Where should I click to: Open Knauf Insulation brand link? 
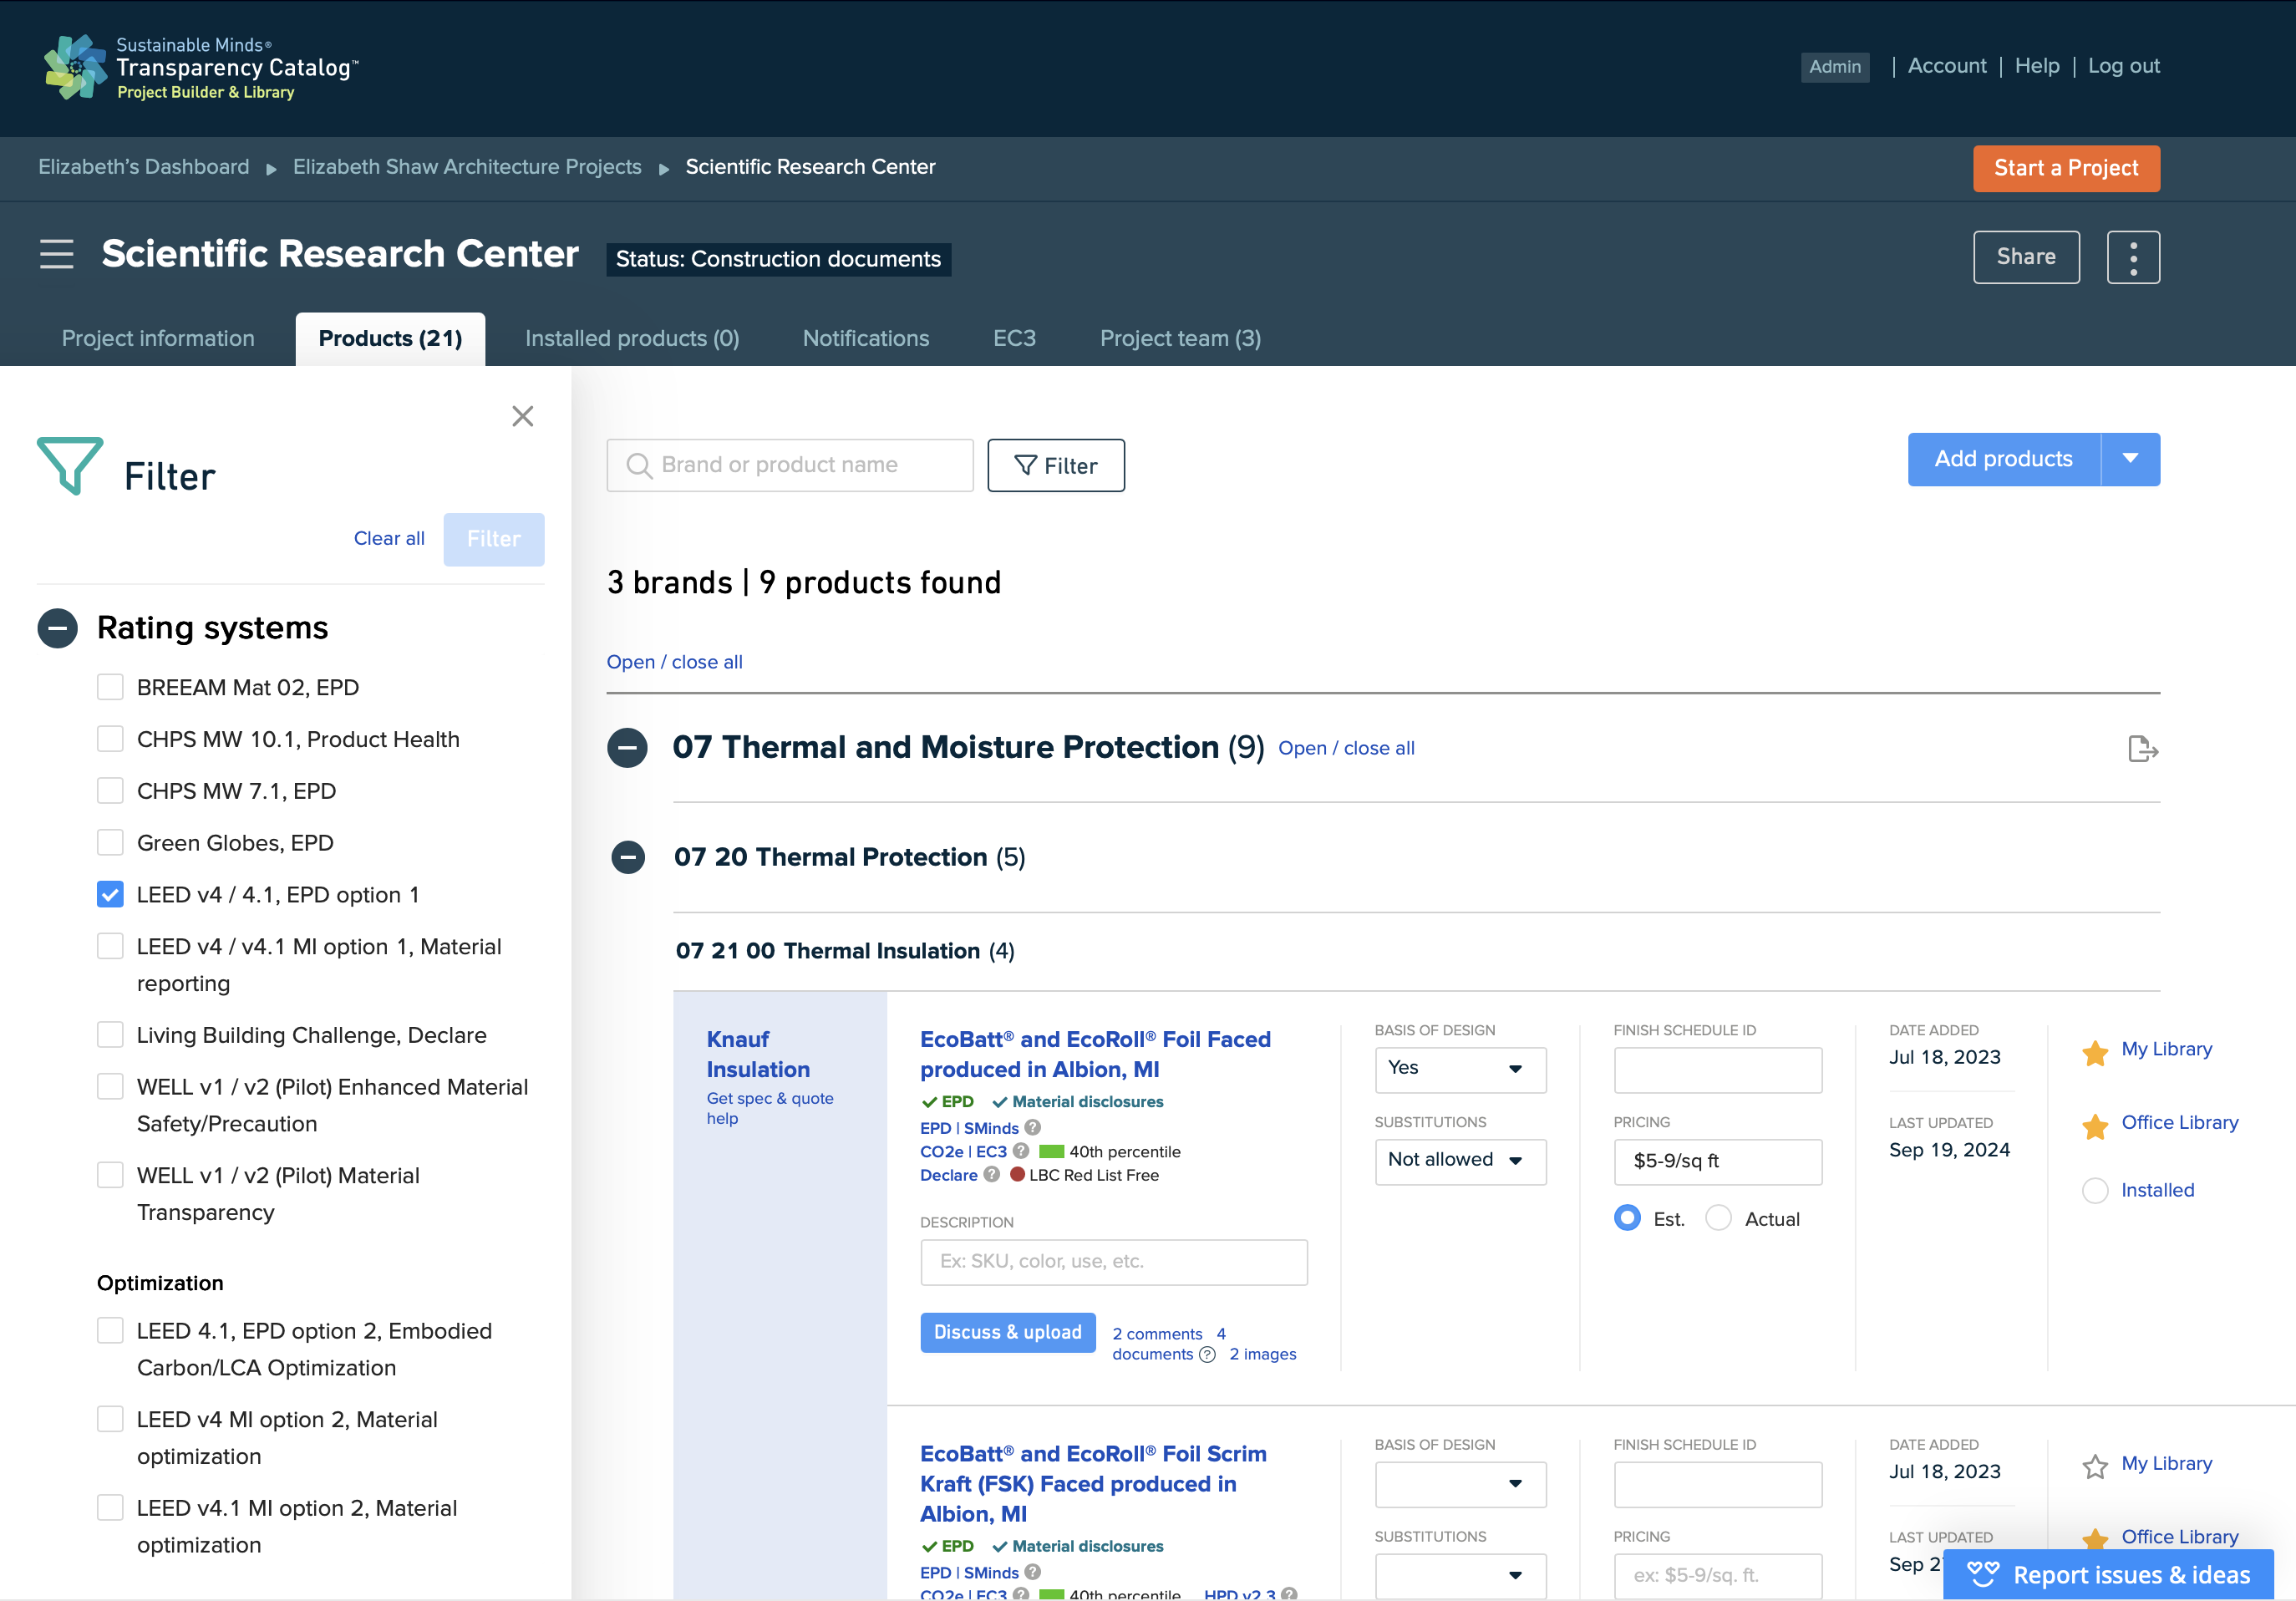pyautogui.click(x=758, y=1054)
